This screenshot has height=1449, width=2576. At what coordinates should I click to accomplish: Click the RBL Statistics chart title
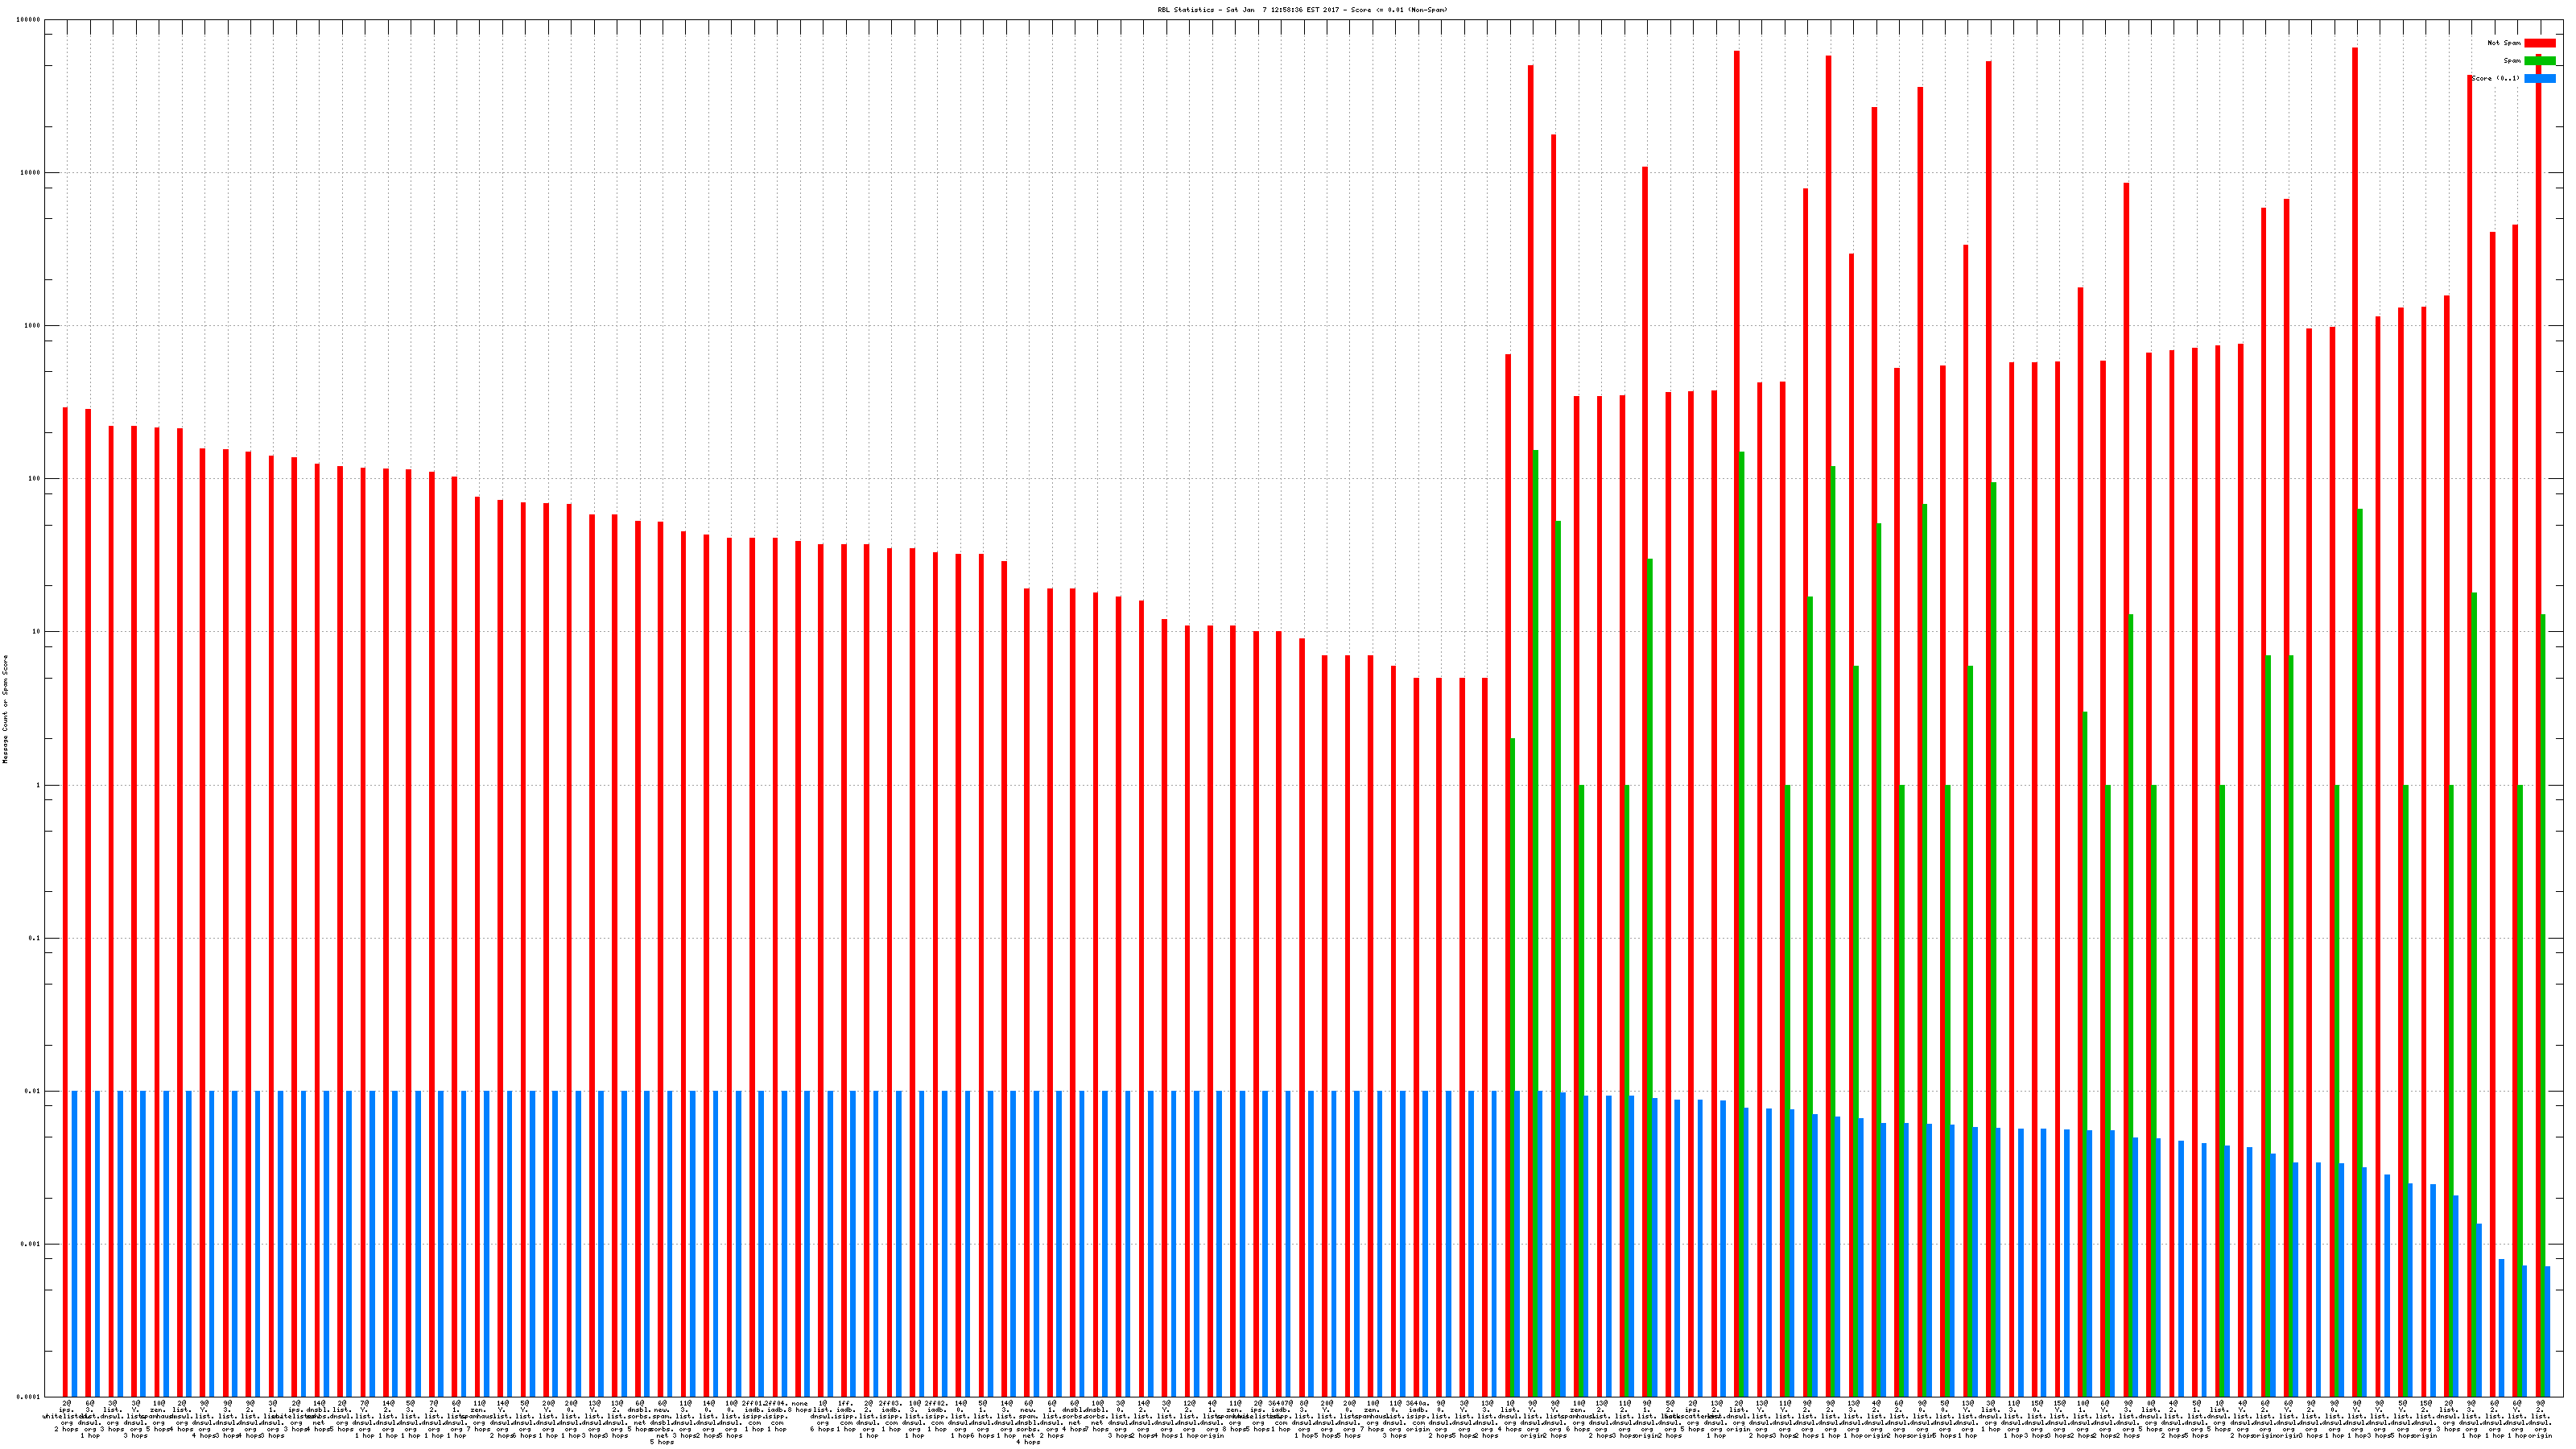point(1302,10)
